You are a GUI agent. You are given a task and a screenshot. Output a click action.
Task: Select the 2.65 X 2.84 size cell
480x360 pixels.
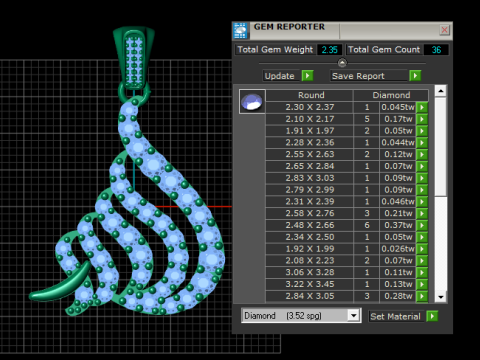pos(309,166)
